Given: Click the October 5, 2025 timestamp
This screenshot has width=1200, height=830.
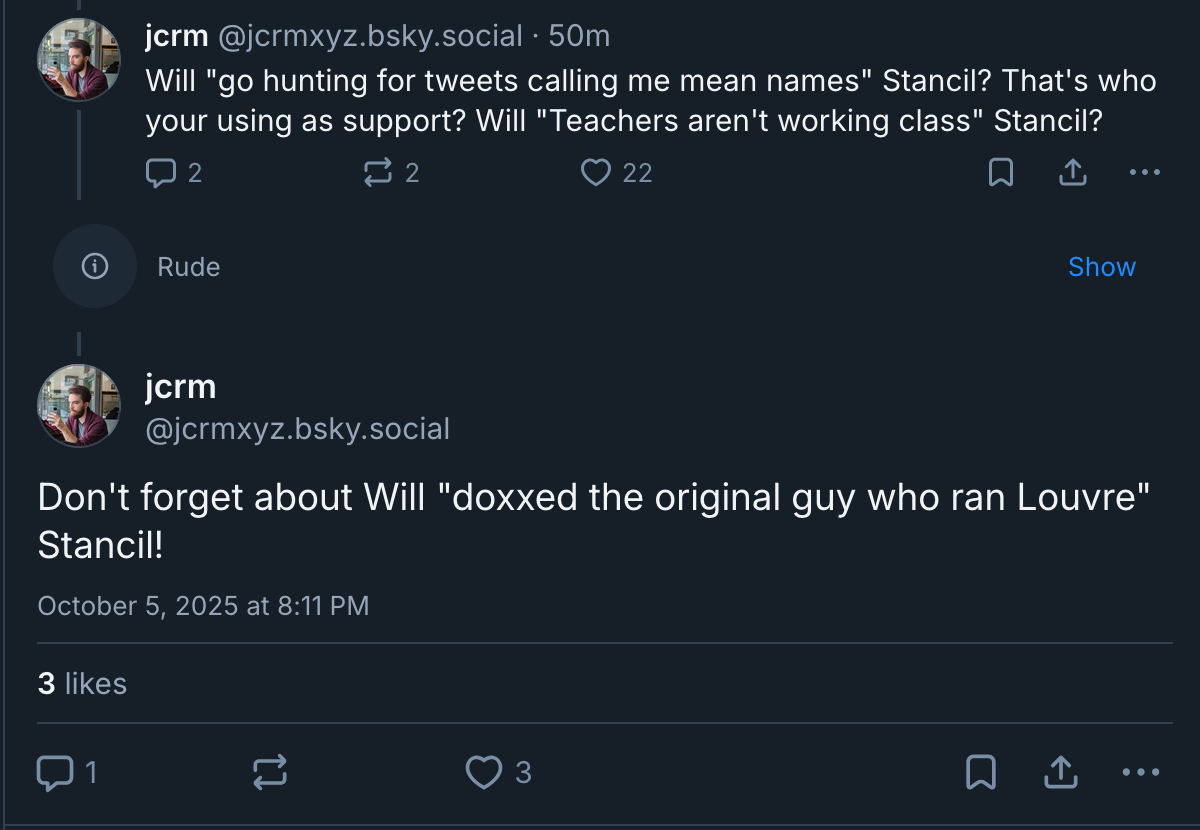Looking at the screenshot, I should (203, 606).
